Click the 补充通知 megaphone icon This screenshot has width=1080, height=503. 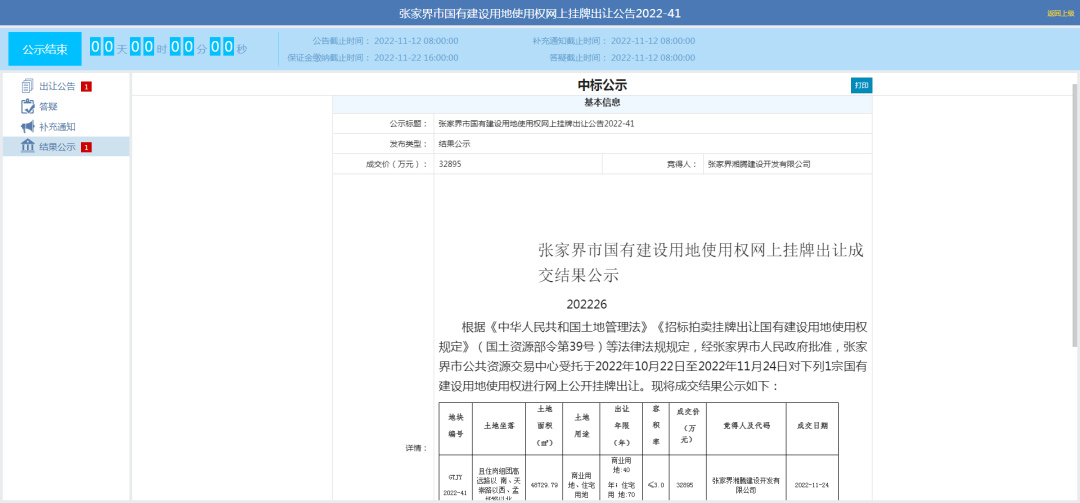click(28, 127)
